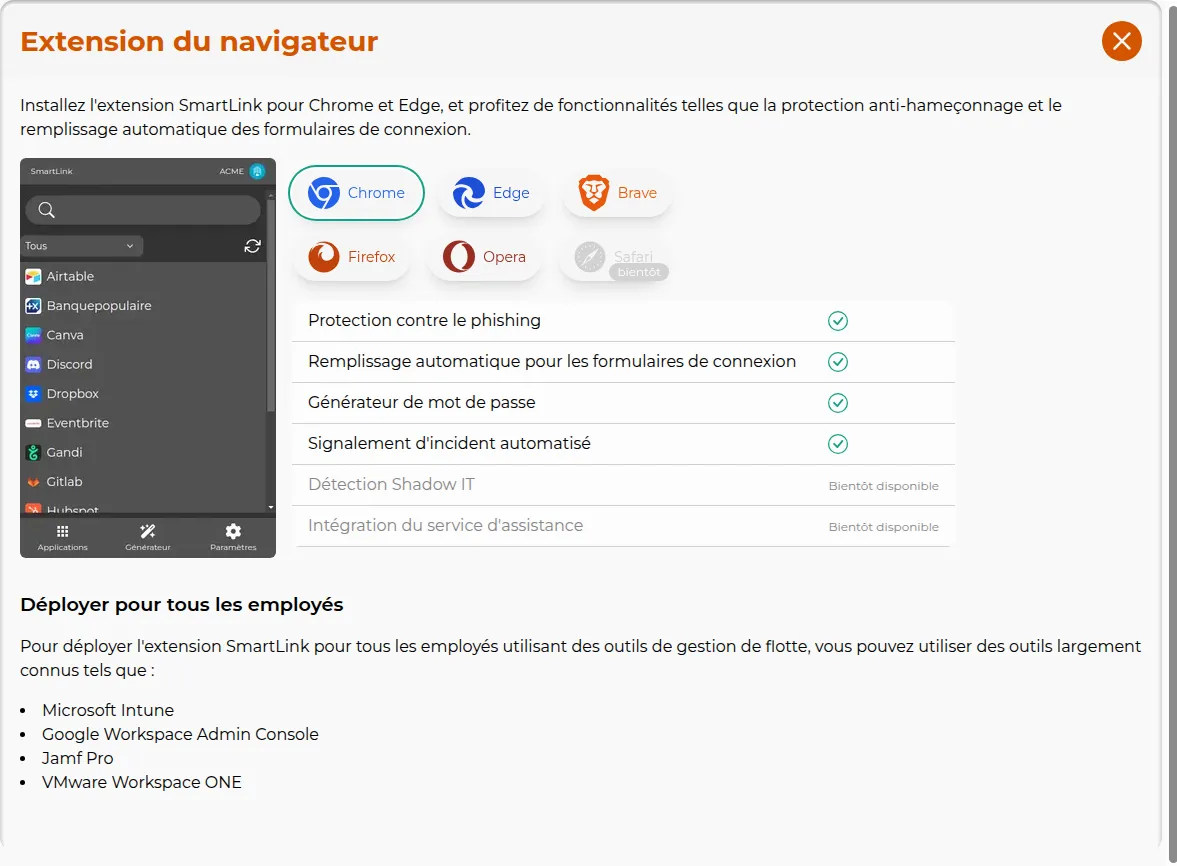This screenshot has width=1177, height=866.
Task: Refresh the app list with the sync icon
Action: [253, 245]
